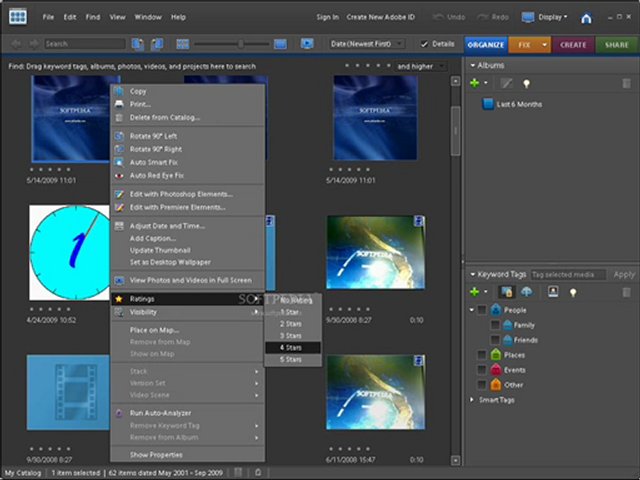
Task: Check the Friends tag checkbox
Action: [495, 340]
